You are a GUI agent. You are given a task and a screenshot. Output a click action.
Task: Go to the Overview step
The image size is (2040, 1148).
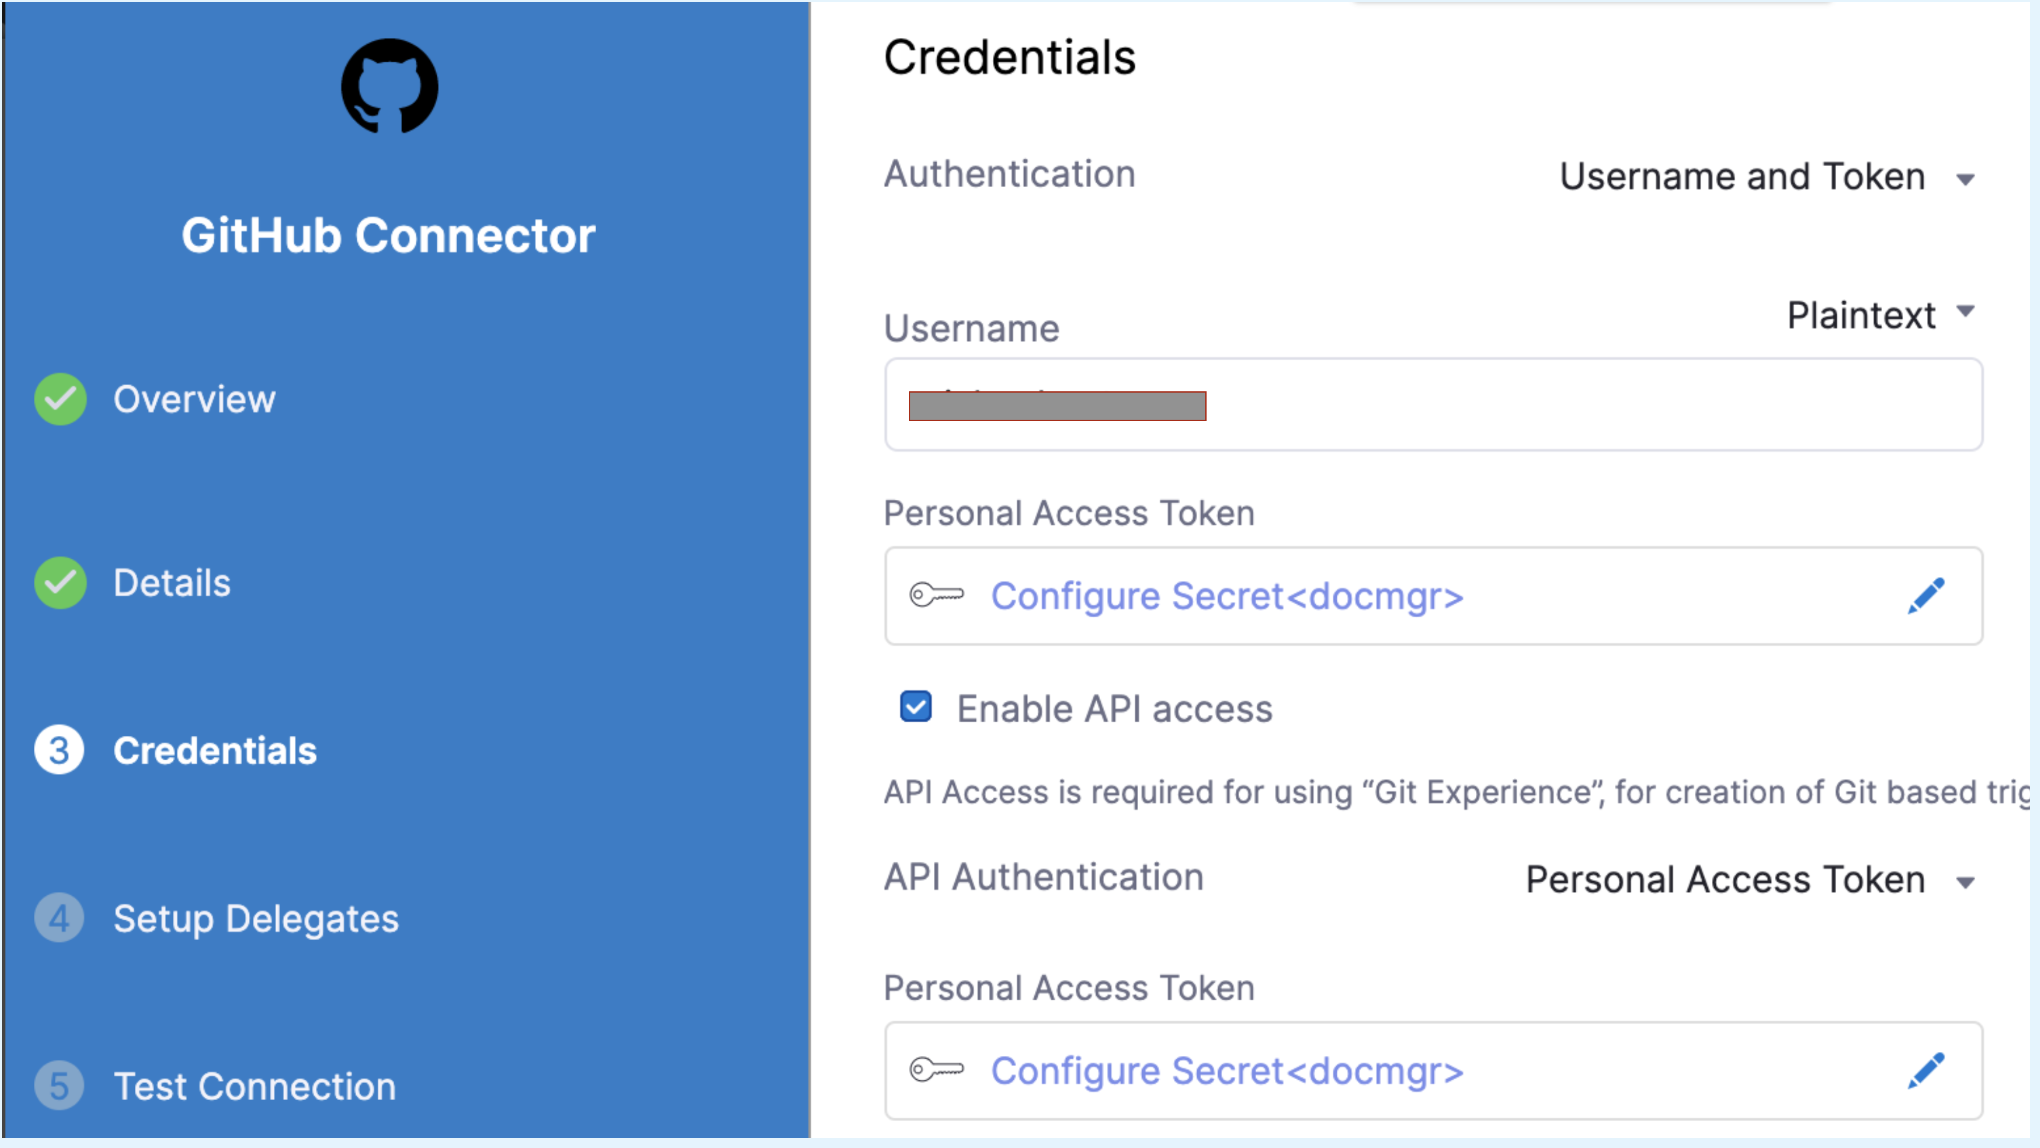click(x=194, y=399)
